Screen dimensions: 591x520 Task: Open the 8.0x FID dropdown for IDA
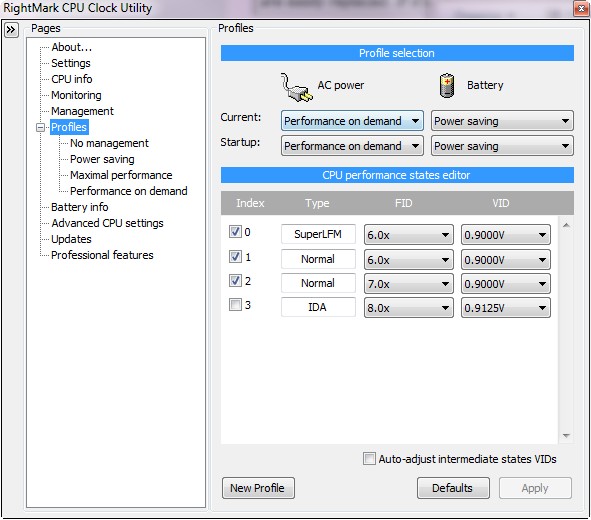409,308
